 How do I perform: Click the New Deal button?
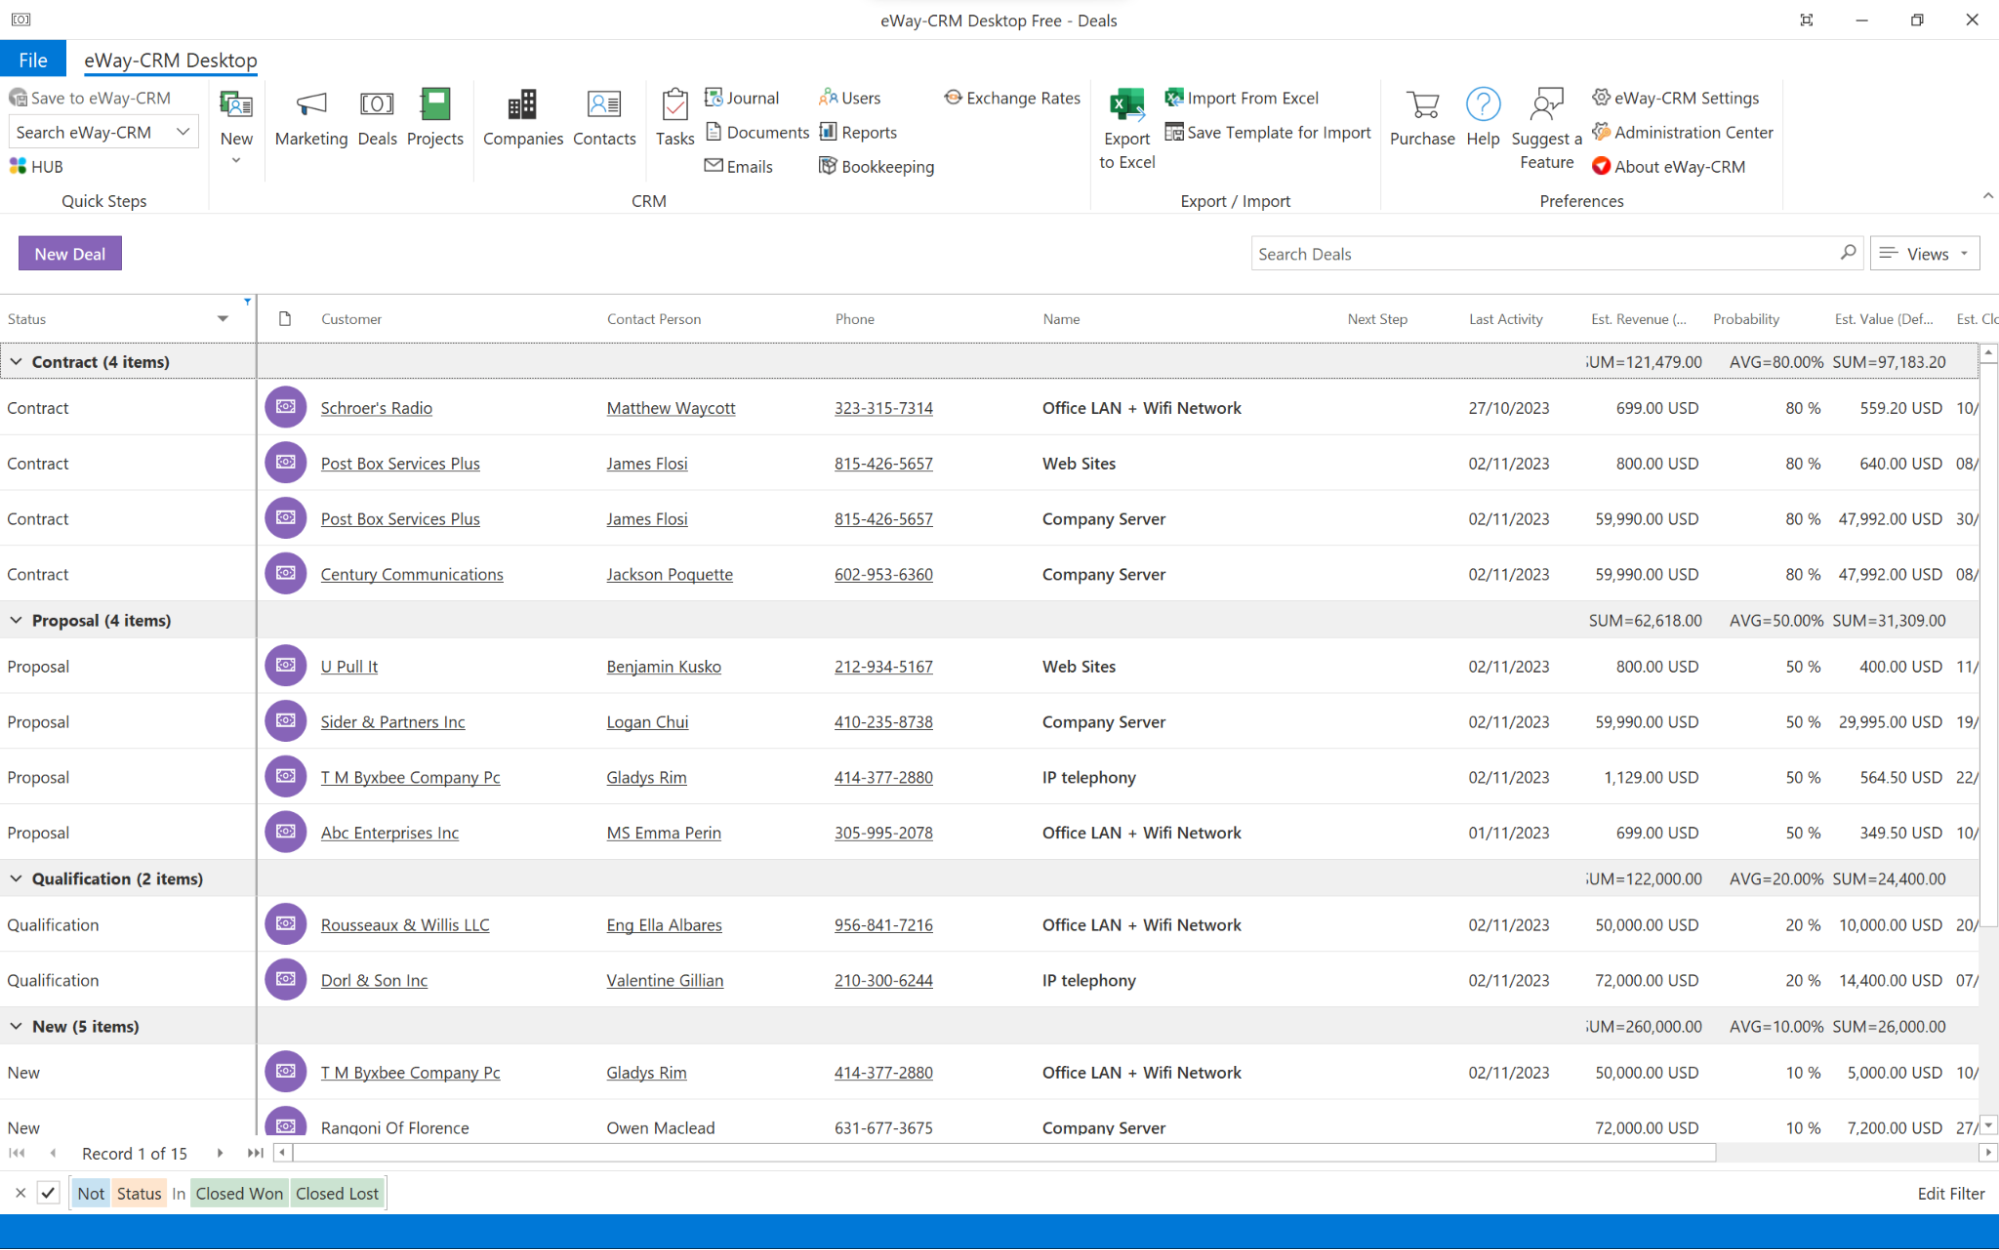(69, 253)
